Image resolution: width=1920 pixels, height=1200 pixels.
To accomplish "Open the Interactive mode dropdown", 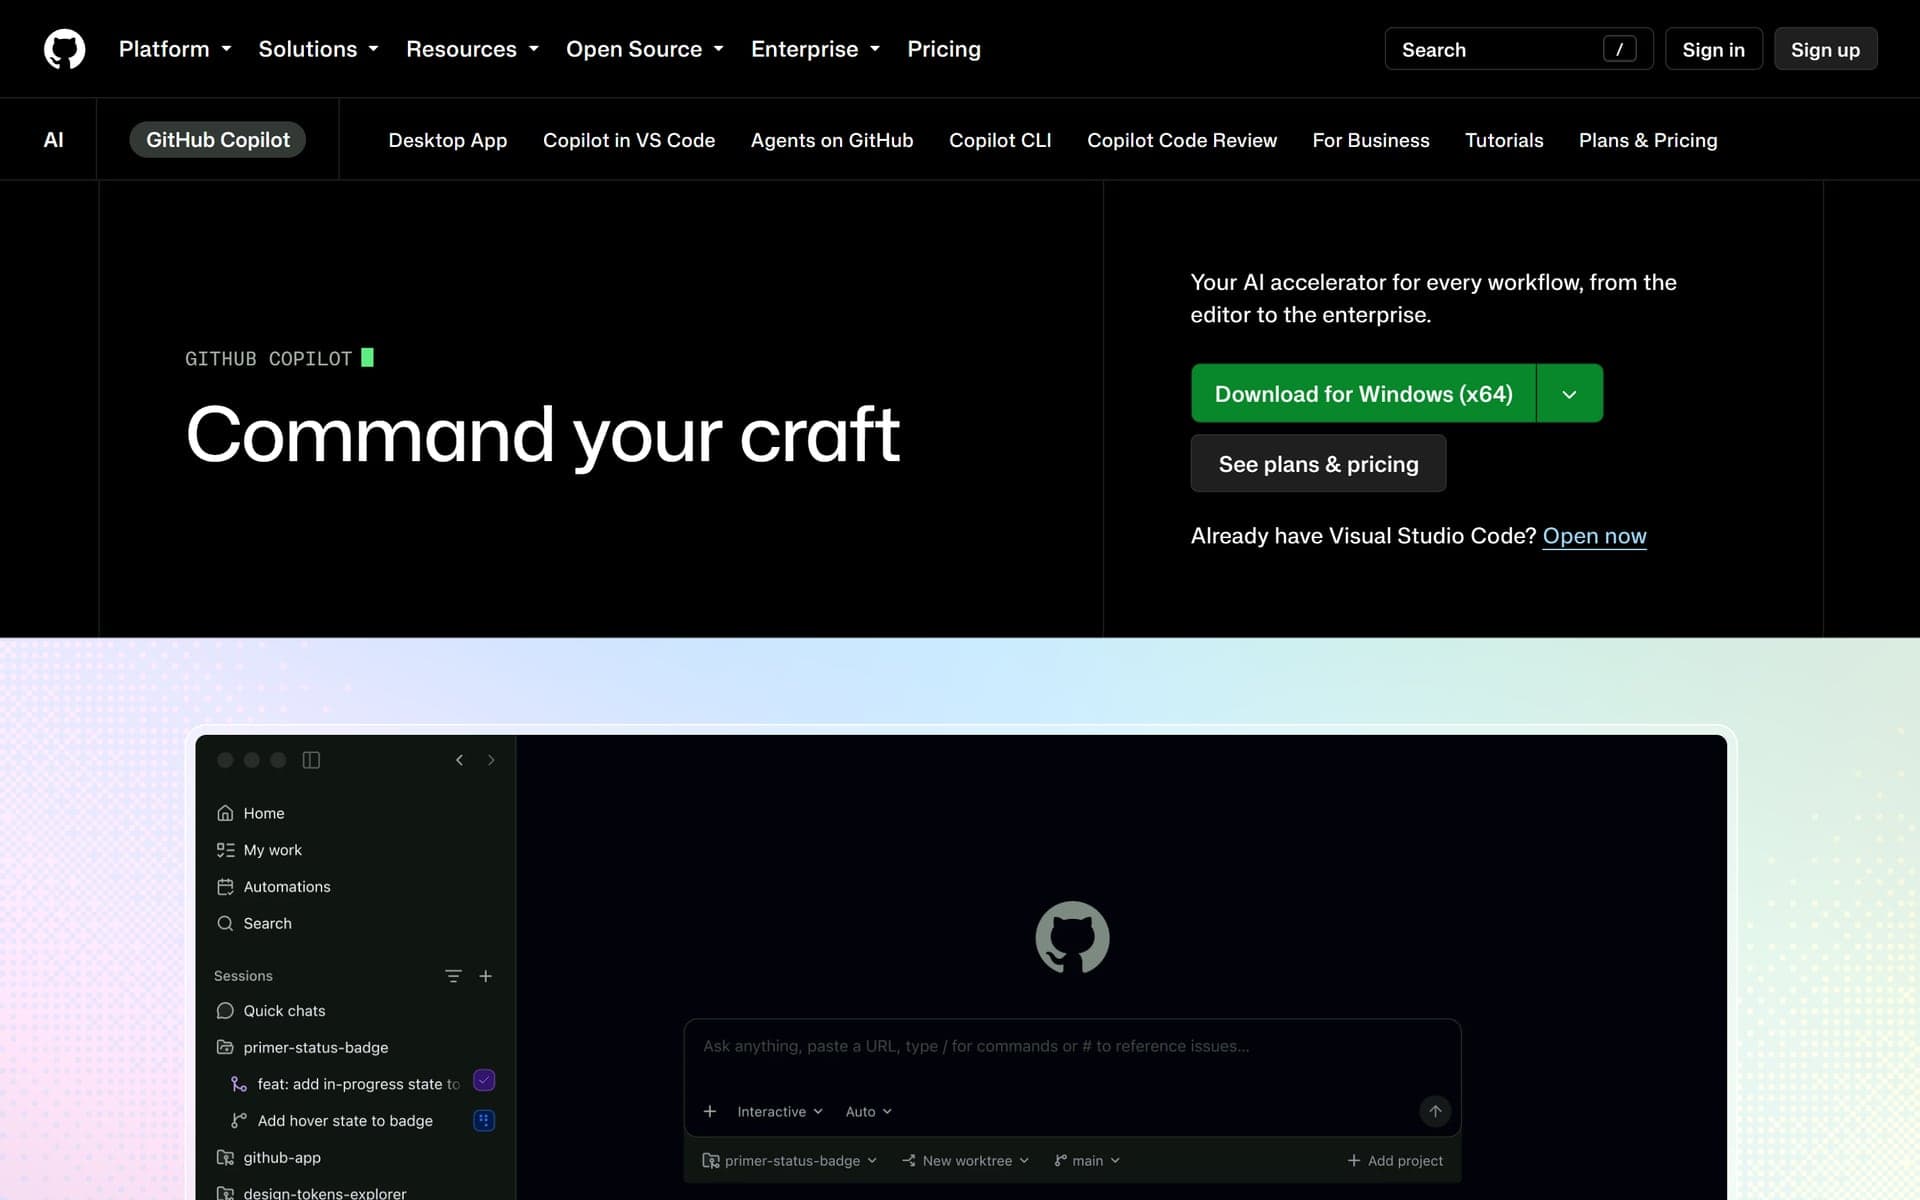I will [780, 1111].
